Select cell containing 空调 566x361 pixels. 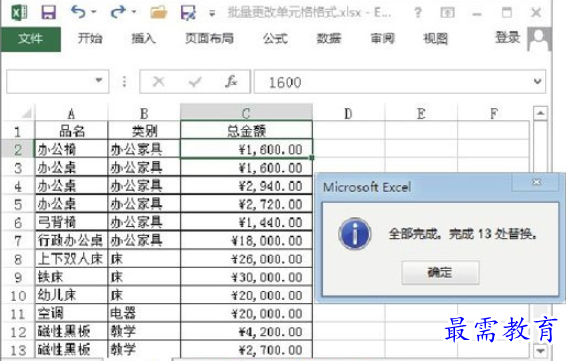[x=71, y=313]
